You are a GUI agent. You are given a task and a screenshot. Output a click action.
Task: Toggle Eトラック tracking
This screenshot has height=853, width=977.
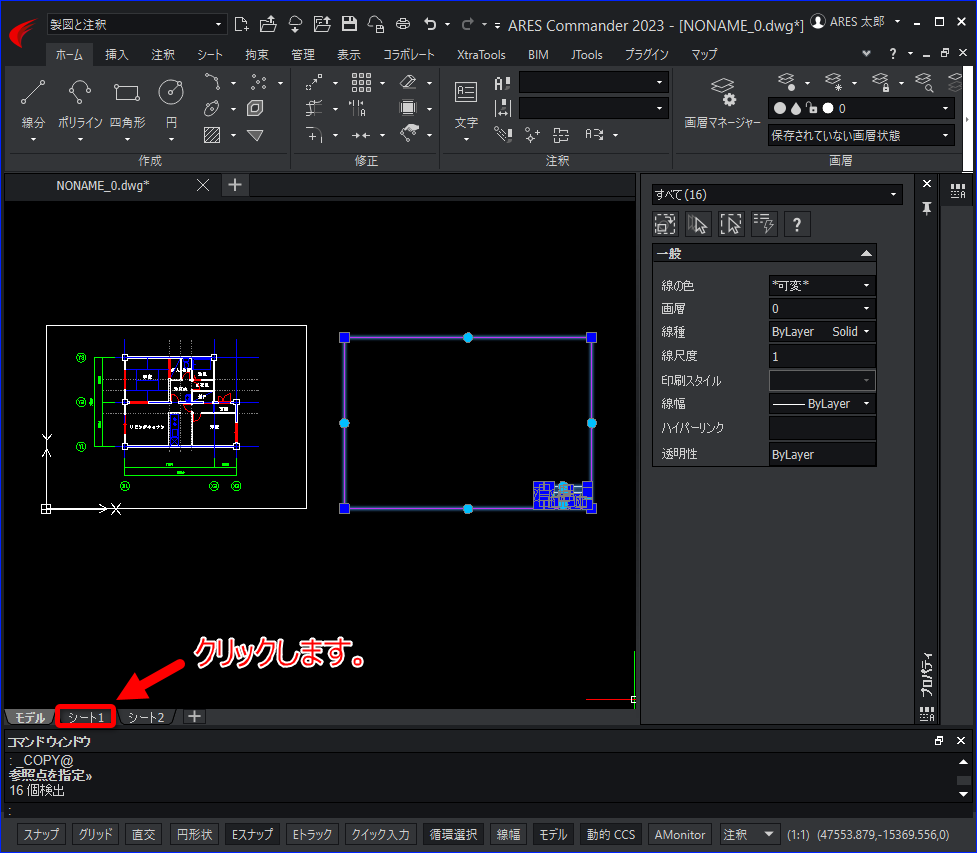[x=312, y=834]
